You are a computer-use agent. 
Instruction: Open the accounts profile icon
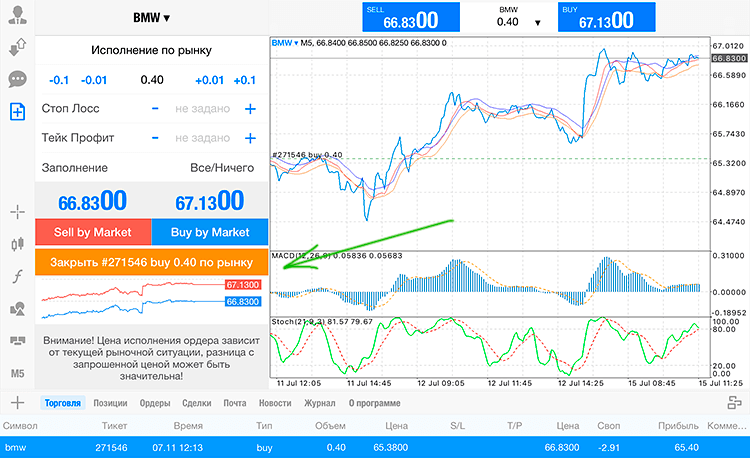tap(18, 15)
